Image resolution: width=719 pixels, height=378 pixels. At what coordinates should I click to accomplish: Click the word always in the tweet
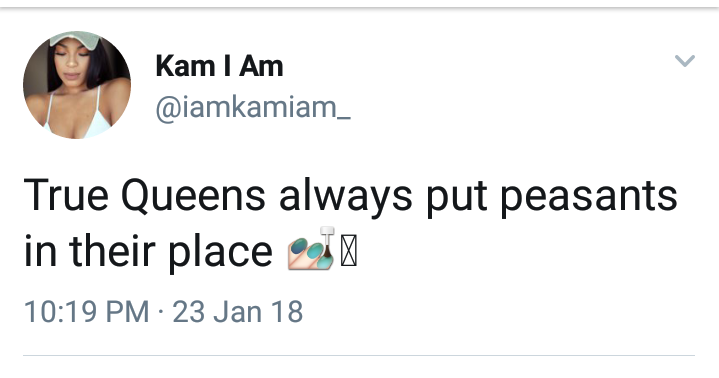point(345,197)
